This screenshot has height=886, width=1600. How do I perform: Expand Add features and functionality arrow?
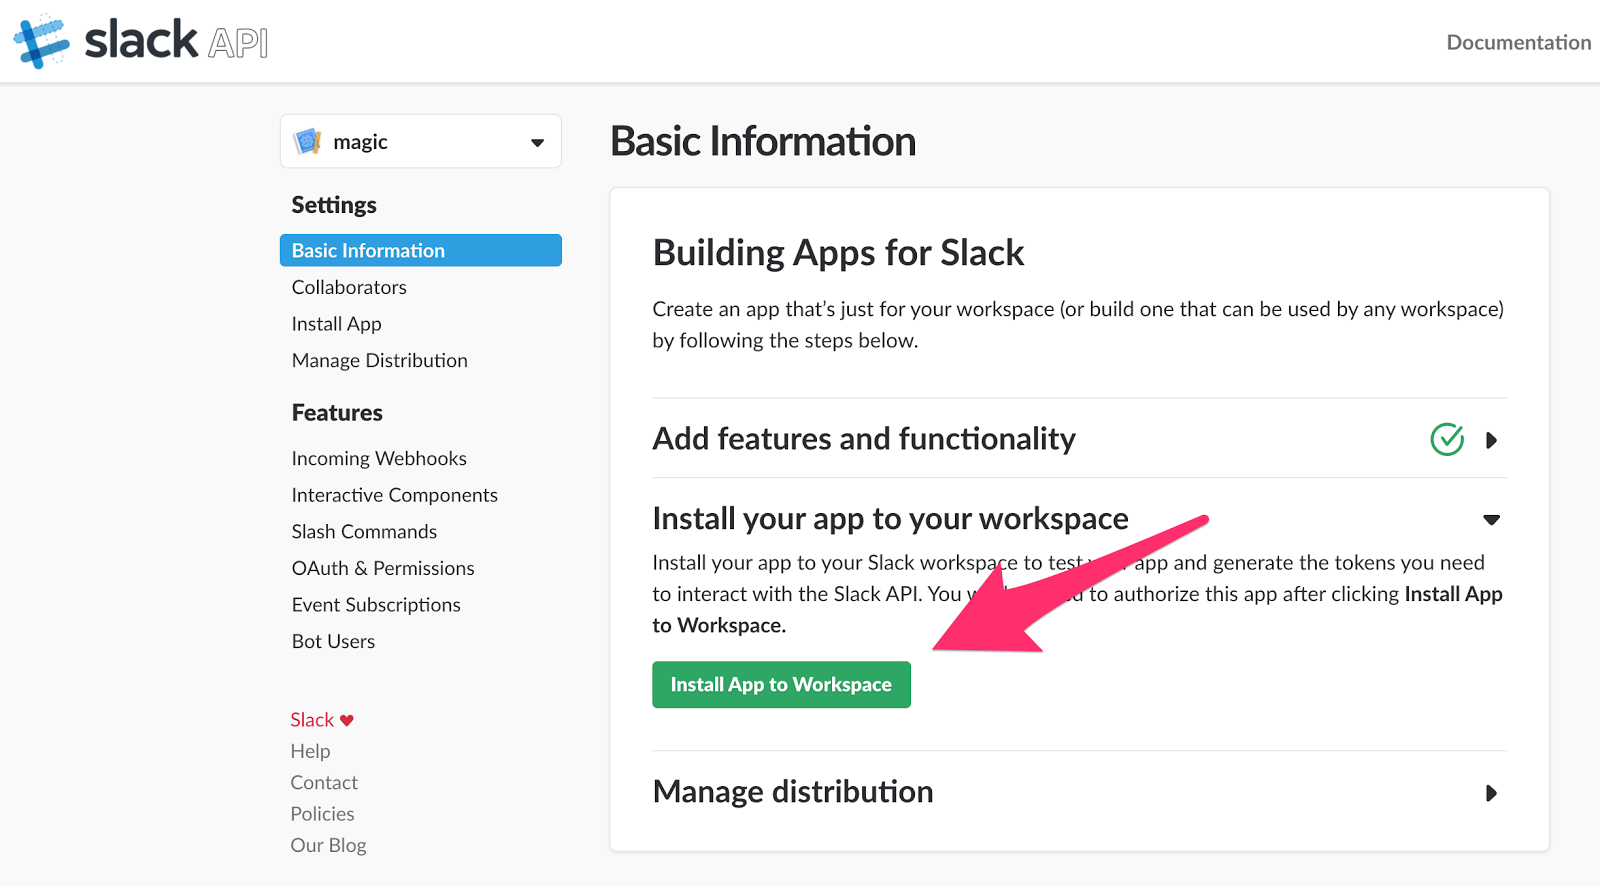tap(1491, 440)
